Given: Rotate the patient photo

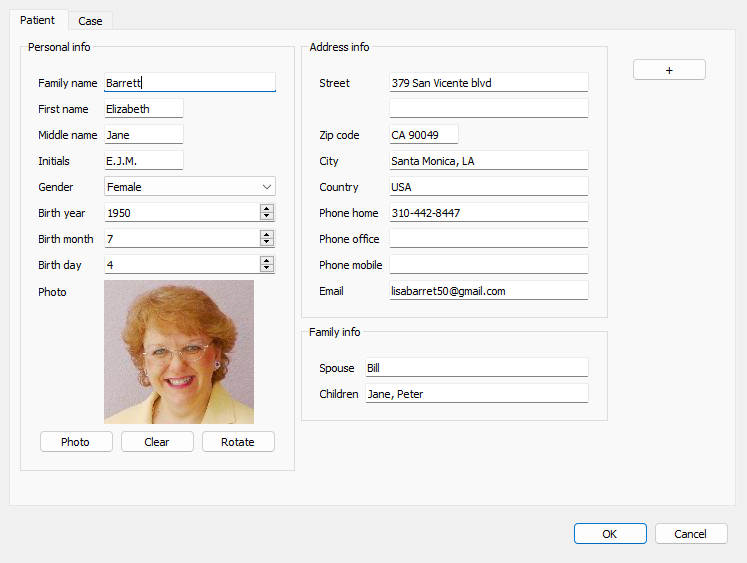Looking at the screenshot, I should pos(238,442).
